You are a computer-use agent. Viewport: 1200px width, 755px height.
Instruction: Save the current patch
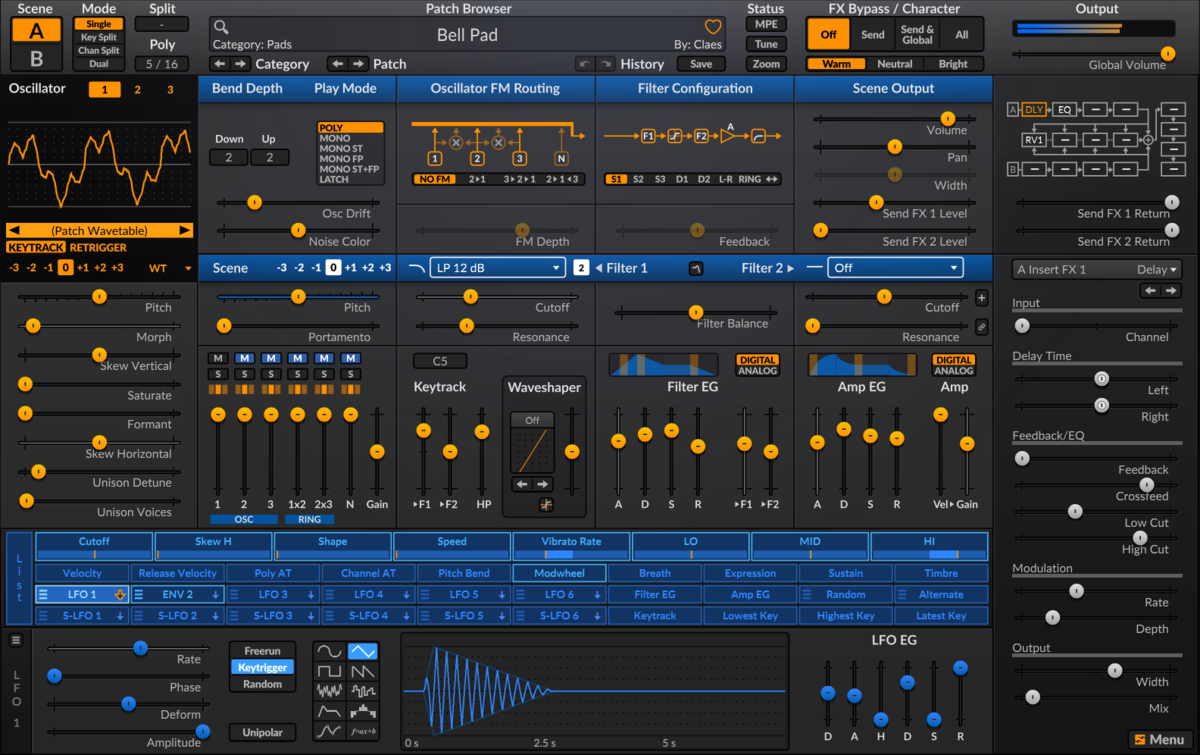[701, 63]
